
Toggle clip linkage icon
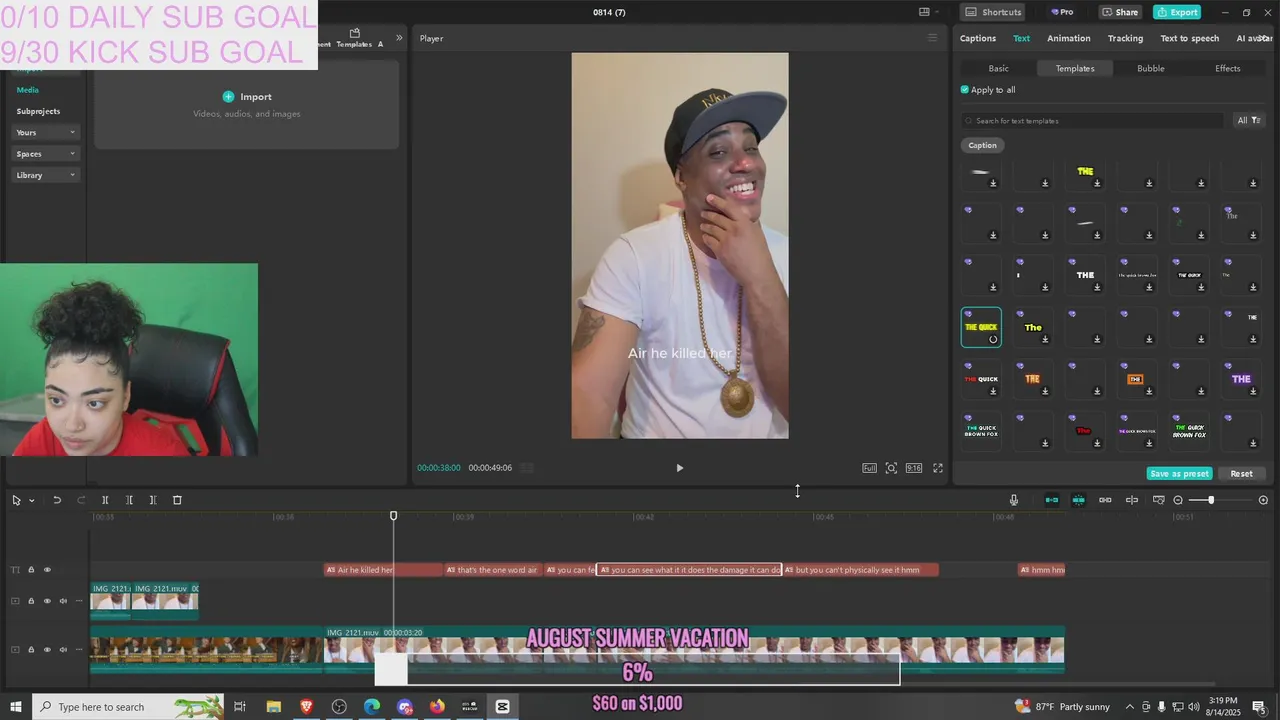(1105, 500)
